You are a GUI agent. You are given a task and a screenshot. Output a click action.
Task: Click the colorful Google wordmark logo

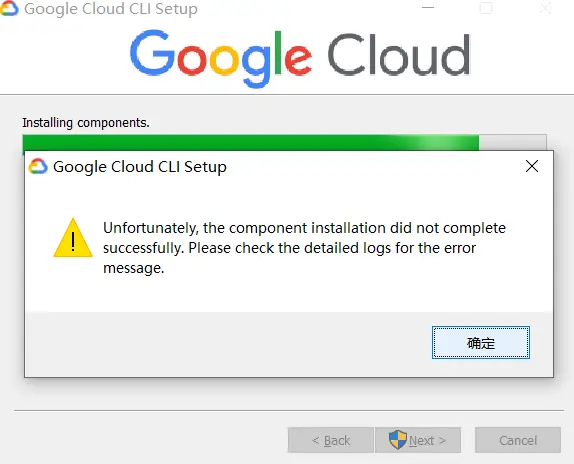click(x=221, y=59)
